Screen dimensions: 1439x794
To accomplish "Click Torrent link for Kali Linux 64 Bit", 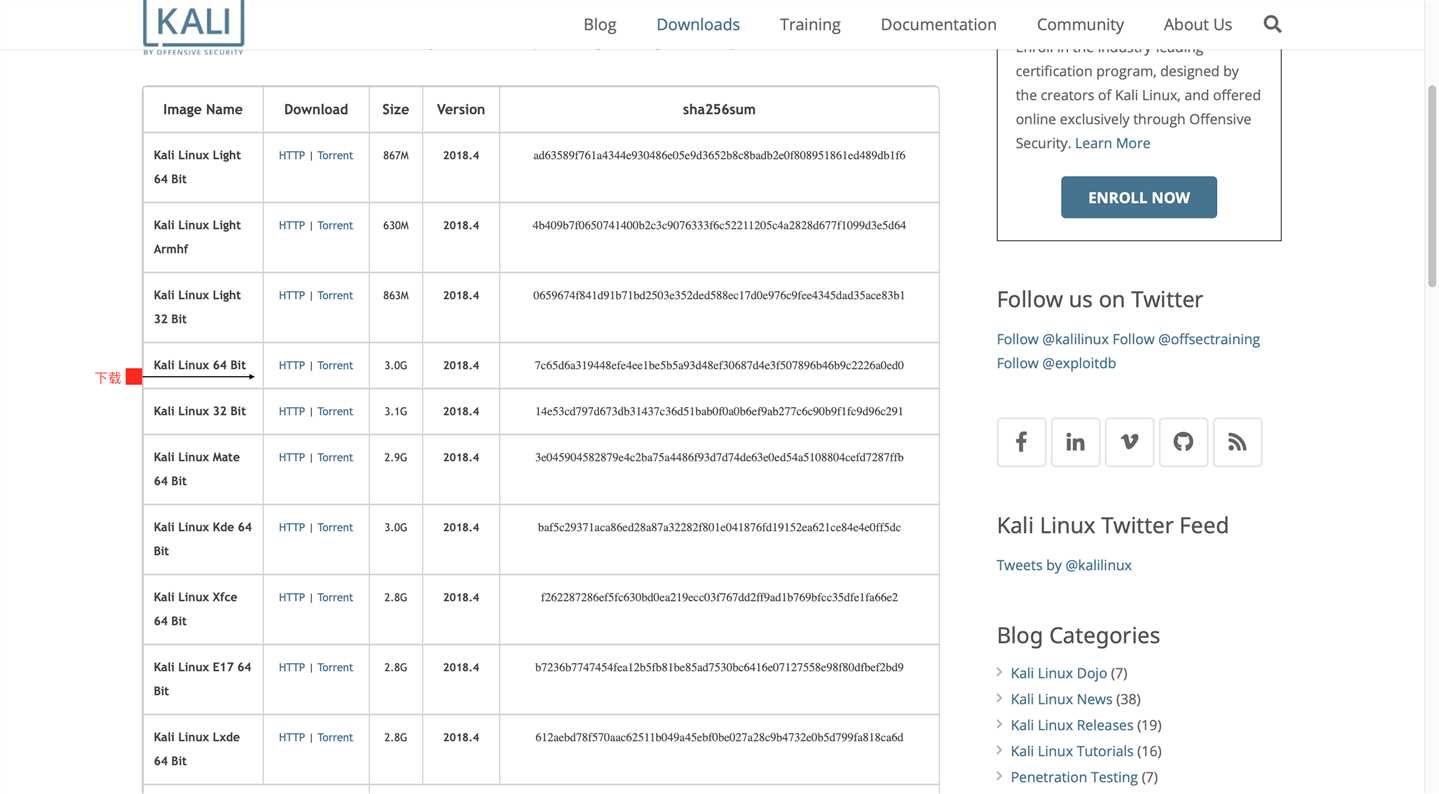I will 335,365.
